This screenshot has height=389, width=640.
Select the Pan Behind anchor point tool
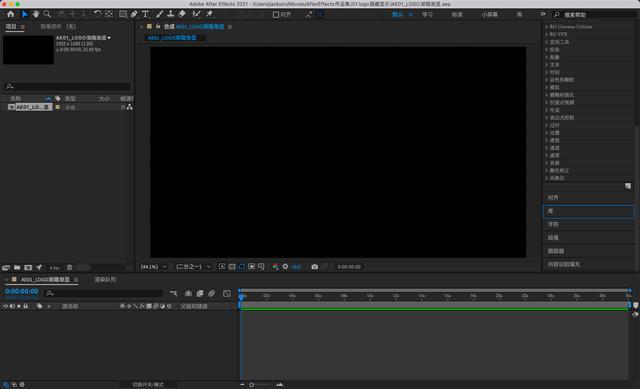(109, 14)
